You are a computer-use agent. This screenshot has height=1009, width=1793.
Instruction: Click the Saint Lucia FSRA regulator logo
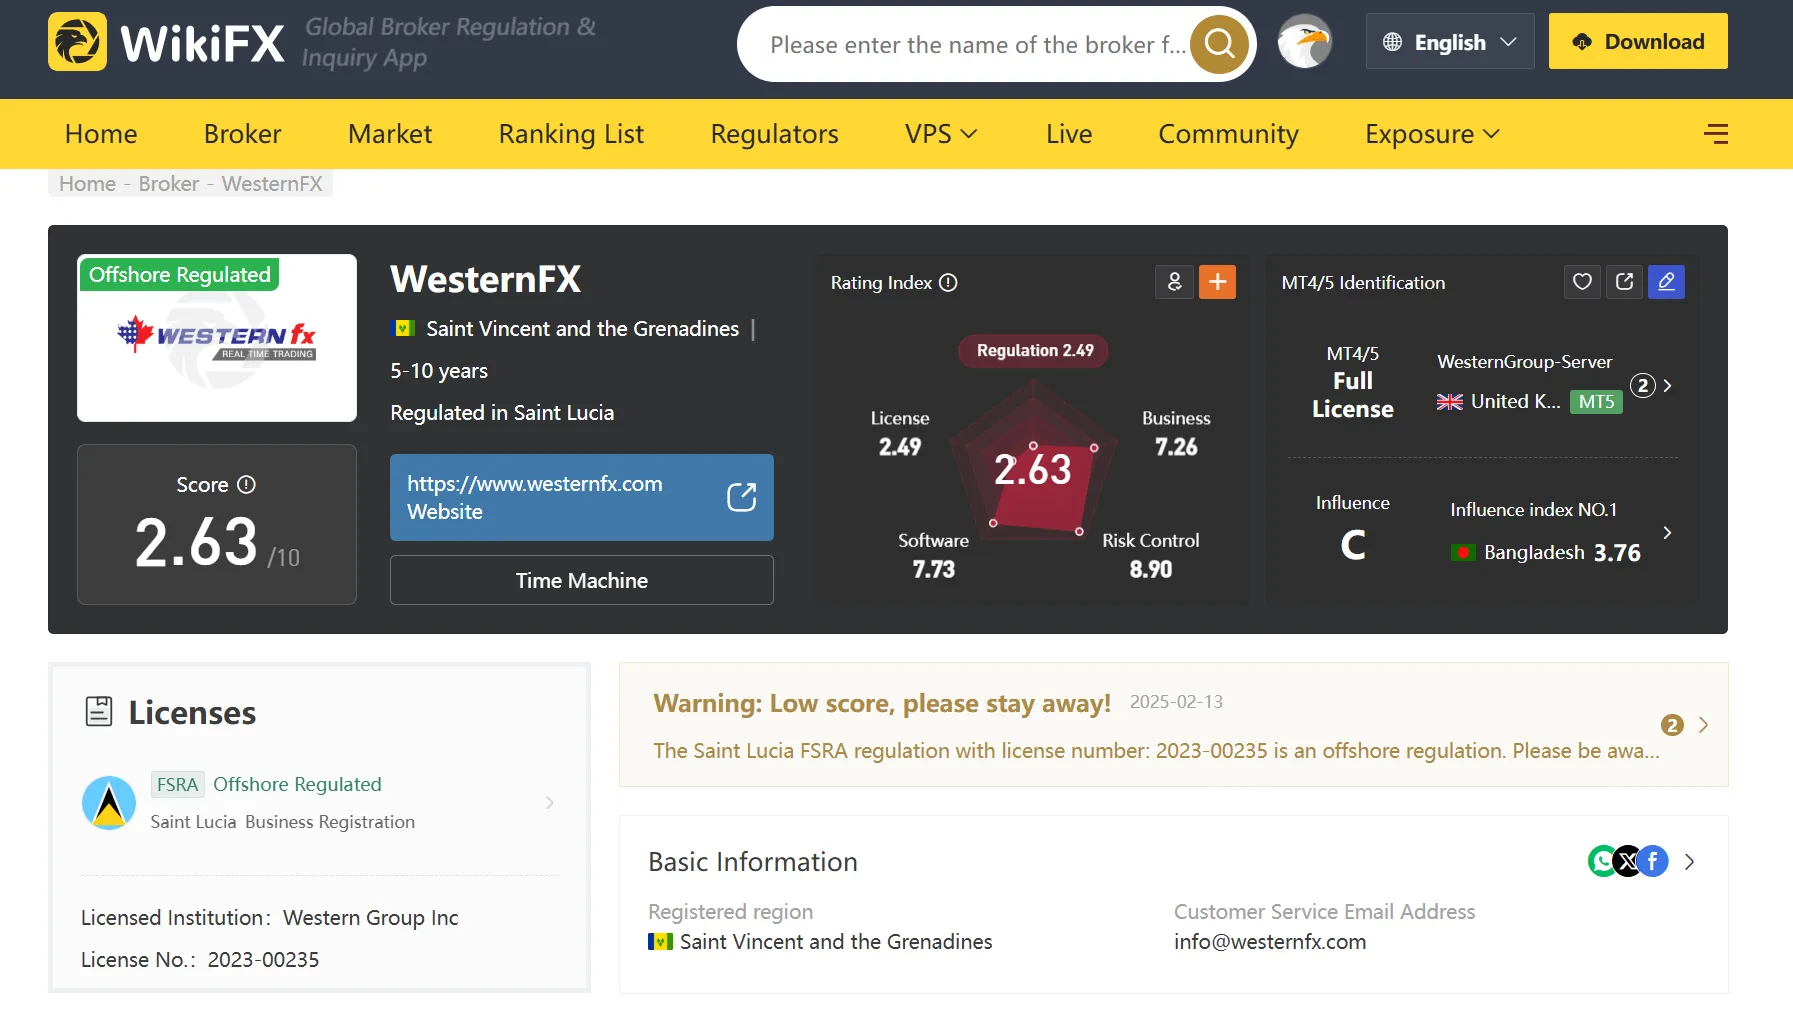(109, 803)
